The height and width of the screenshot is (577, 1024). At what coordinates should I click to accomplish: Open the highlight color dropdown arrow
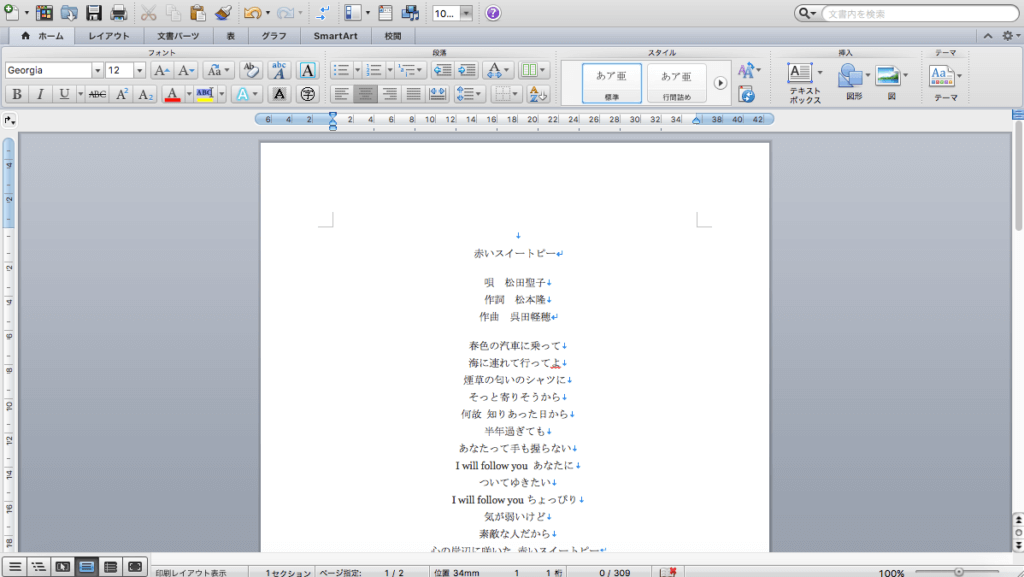pyautogui.click(x=221, y=94)
